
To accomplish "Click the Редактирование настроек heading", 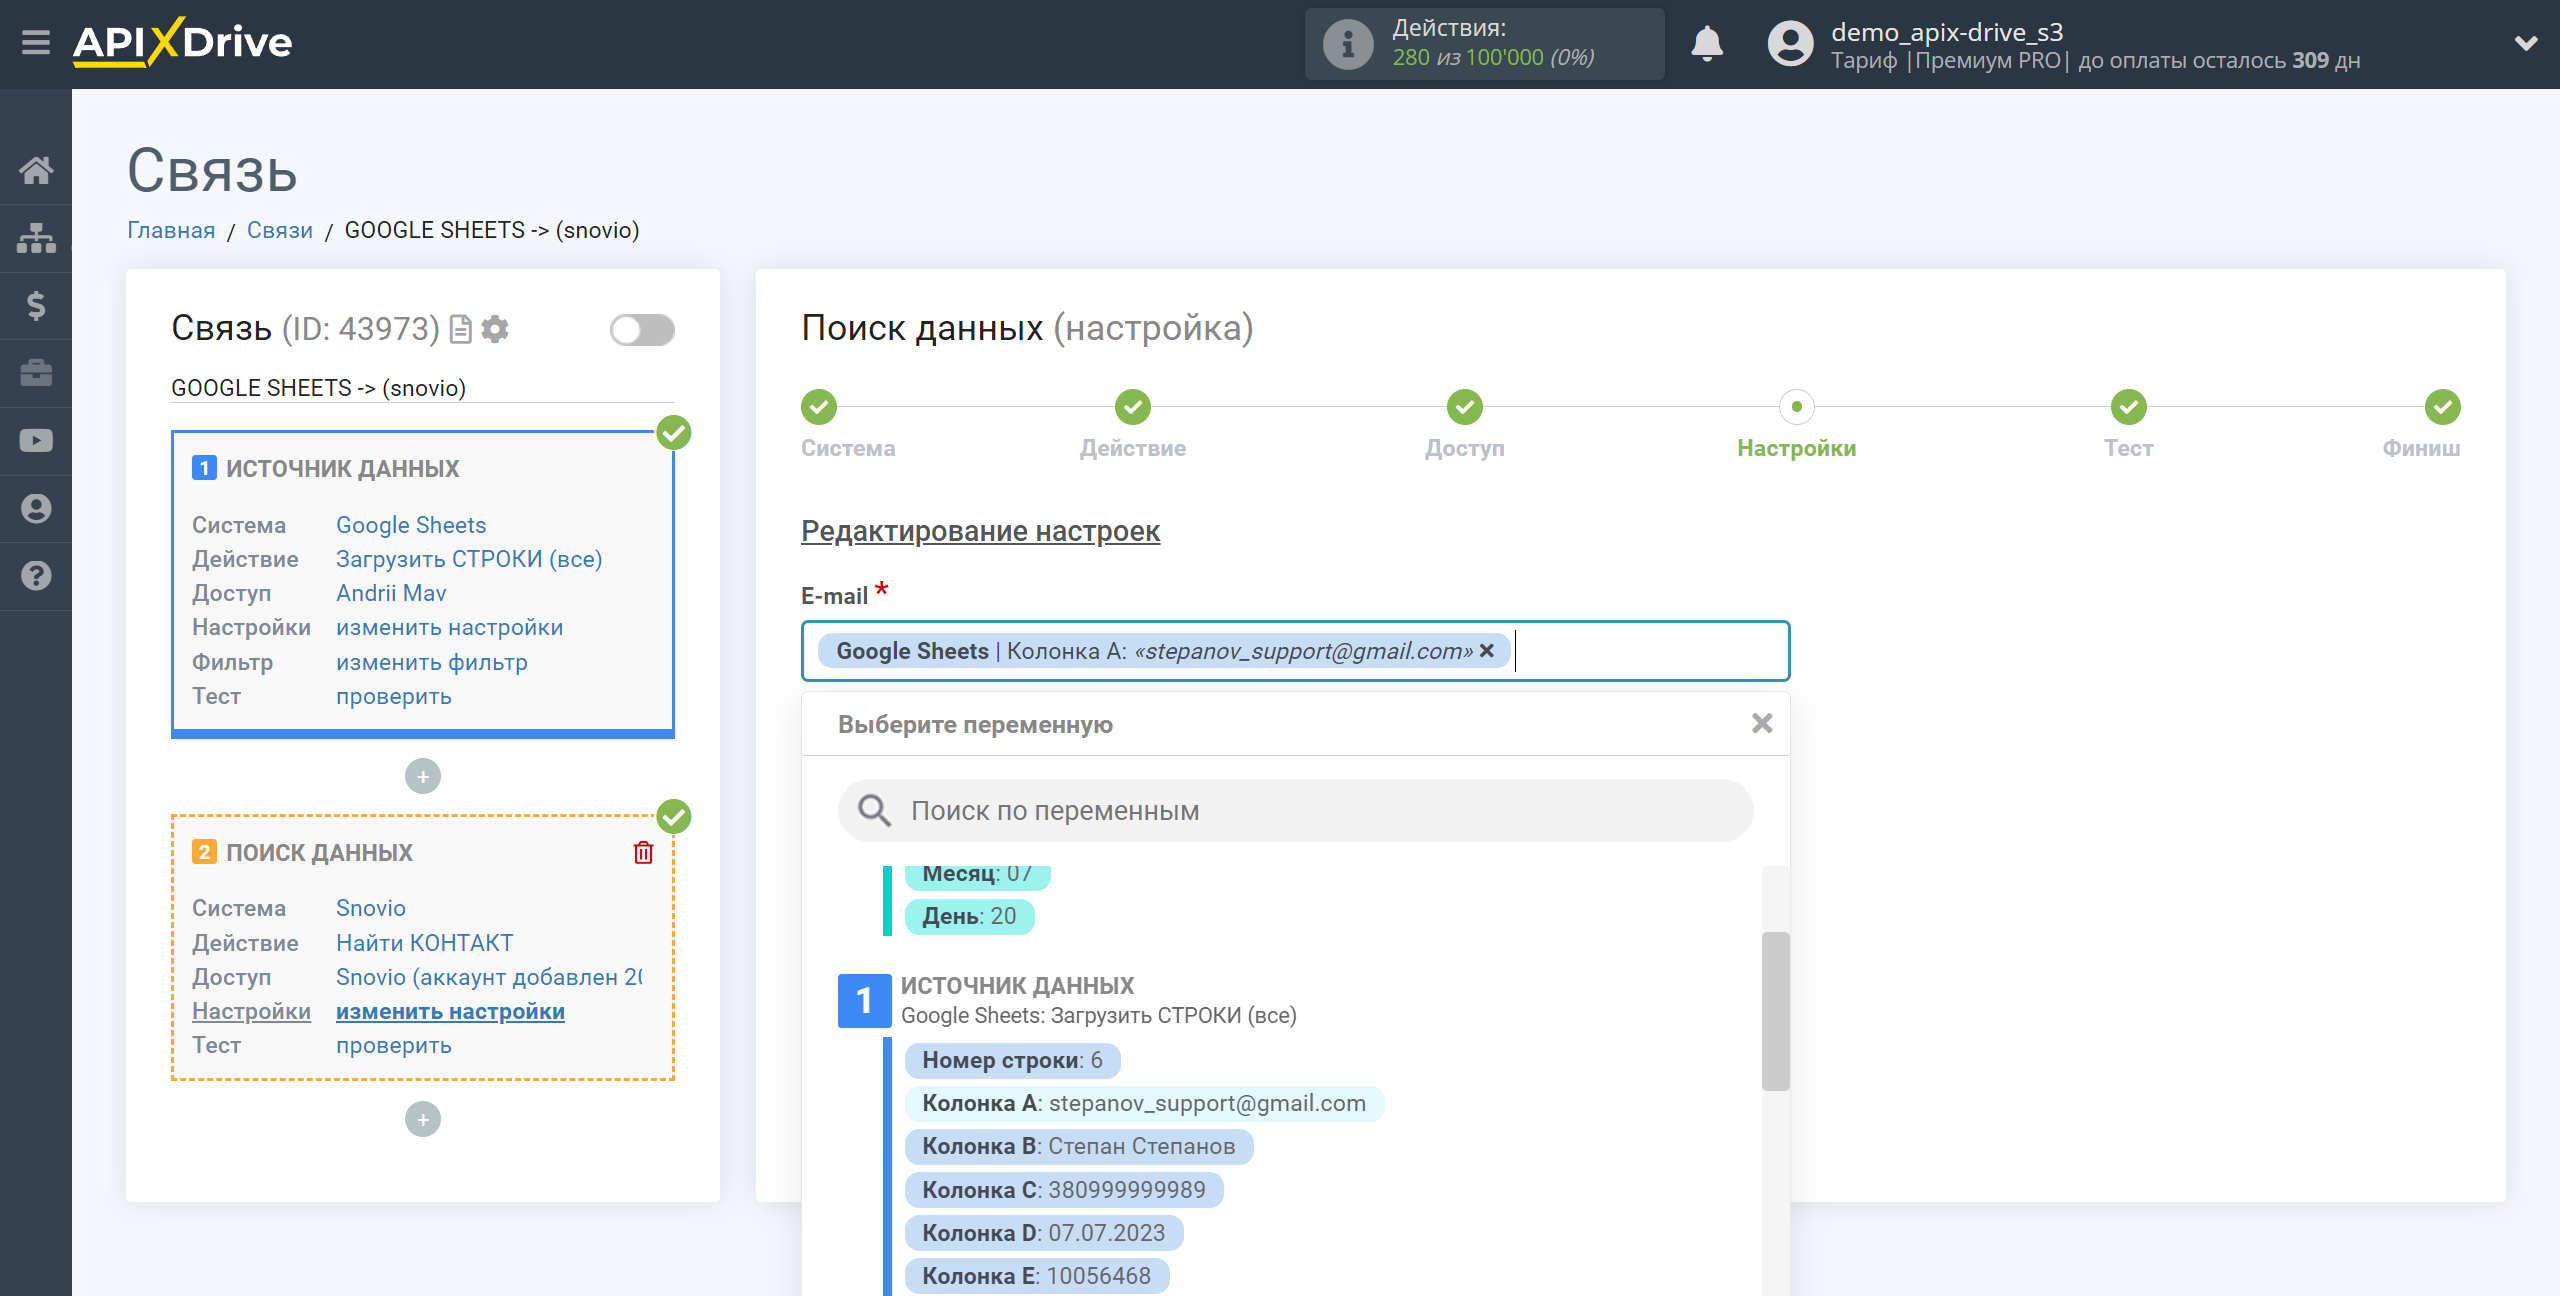I will tap(980, 531).
